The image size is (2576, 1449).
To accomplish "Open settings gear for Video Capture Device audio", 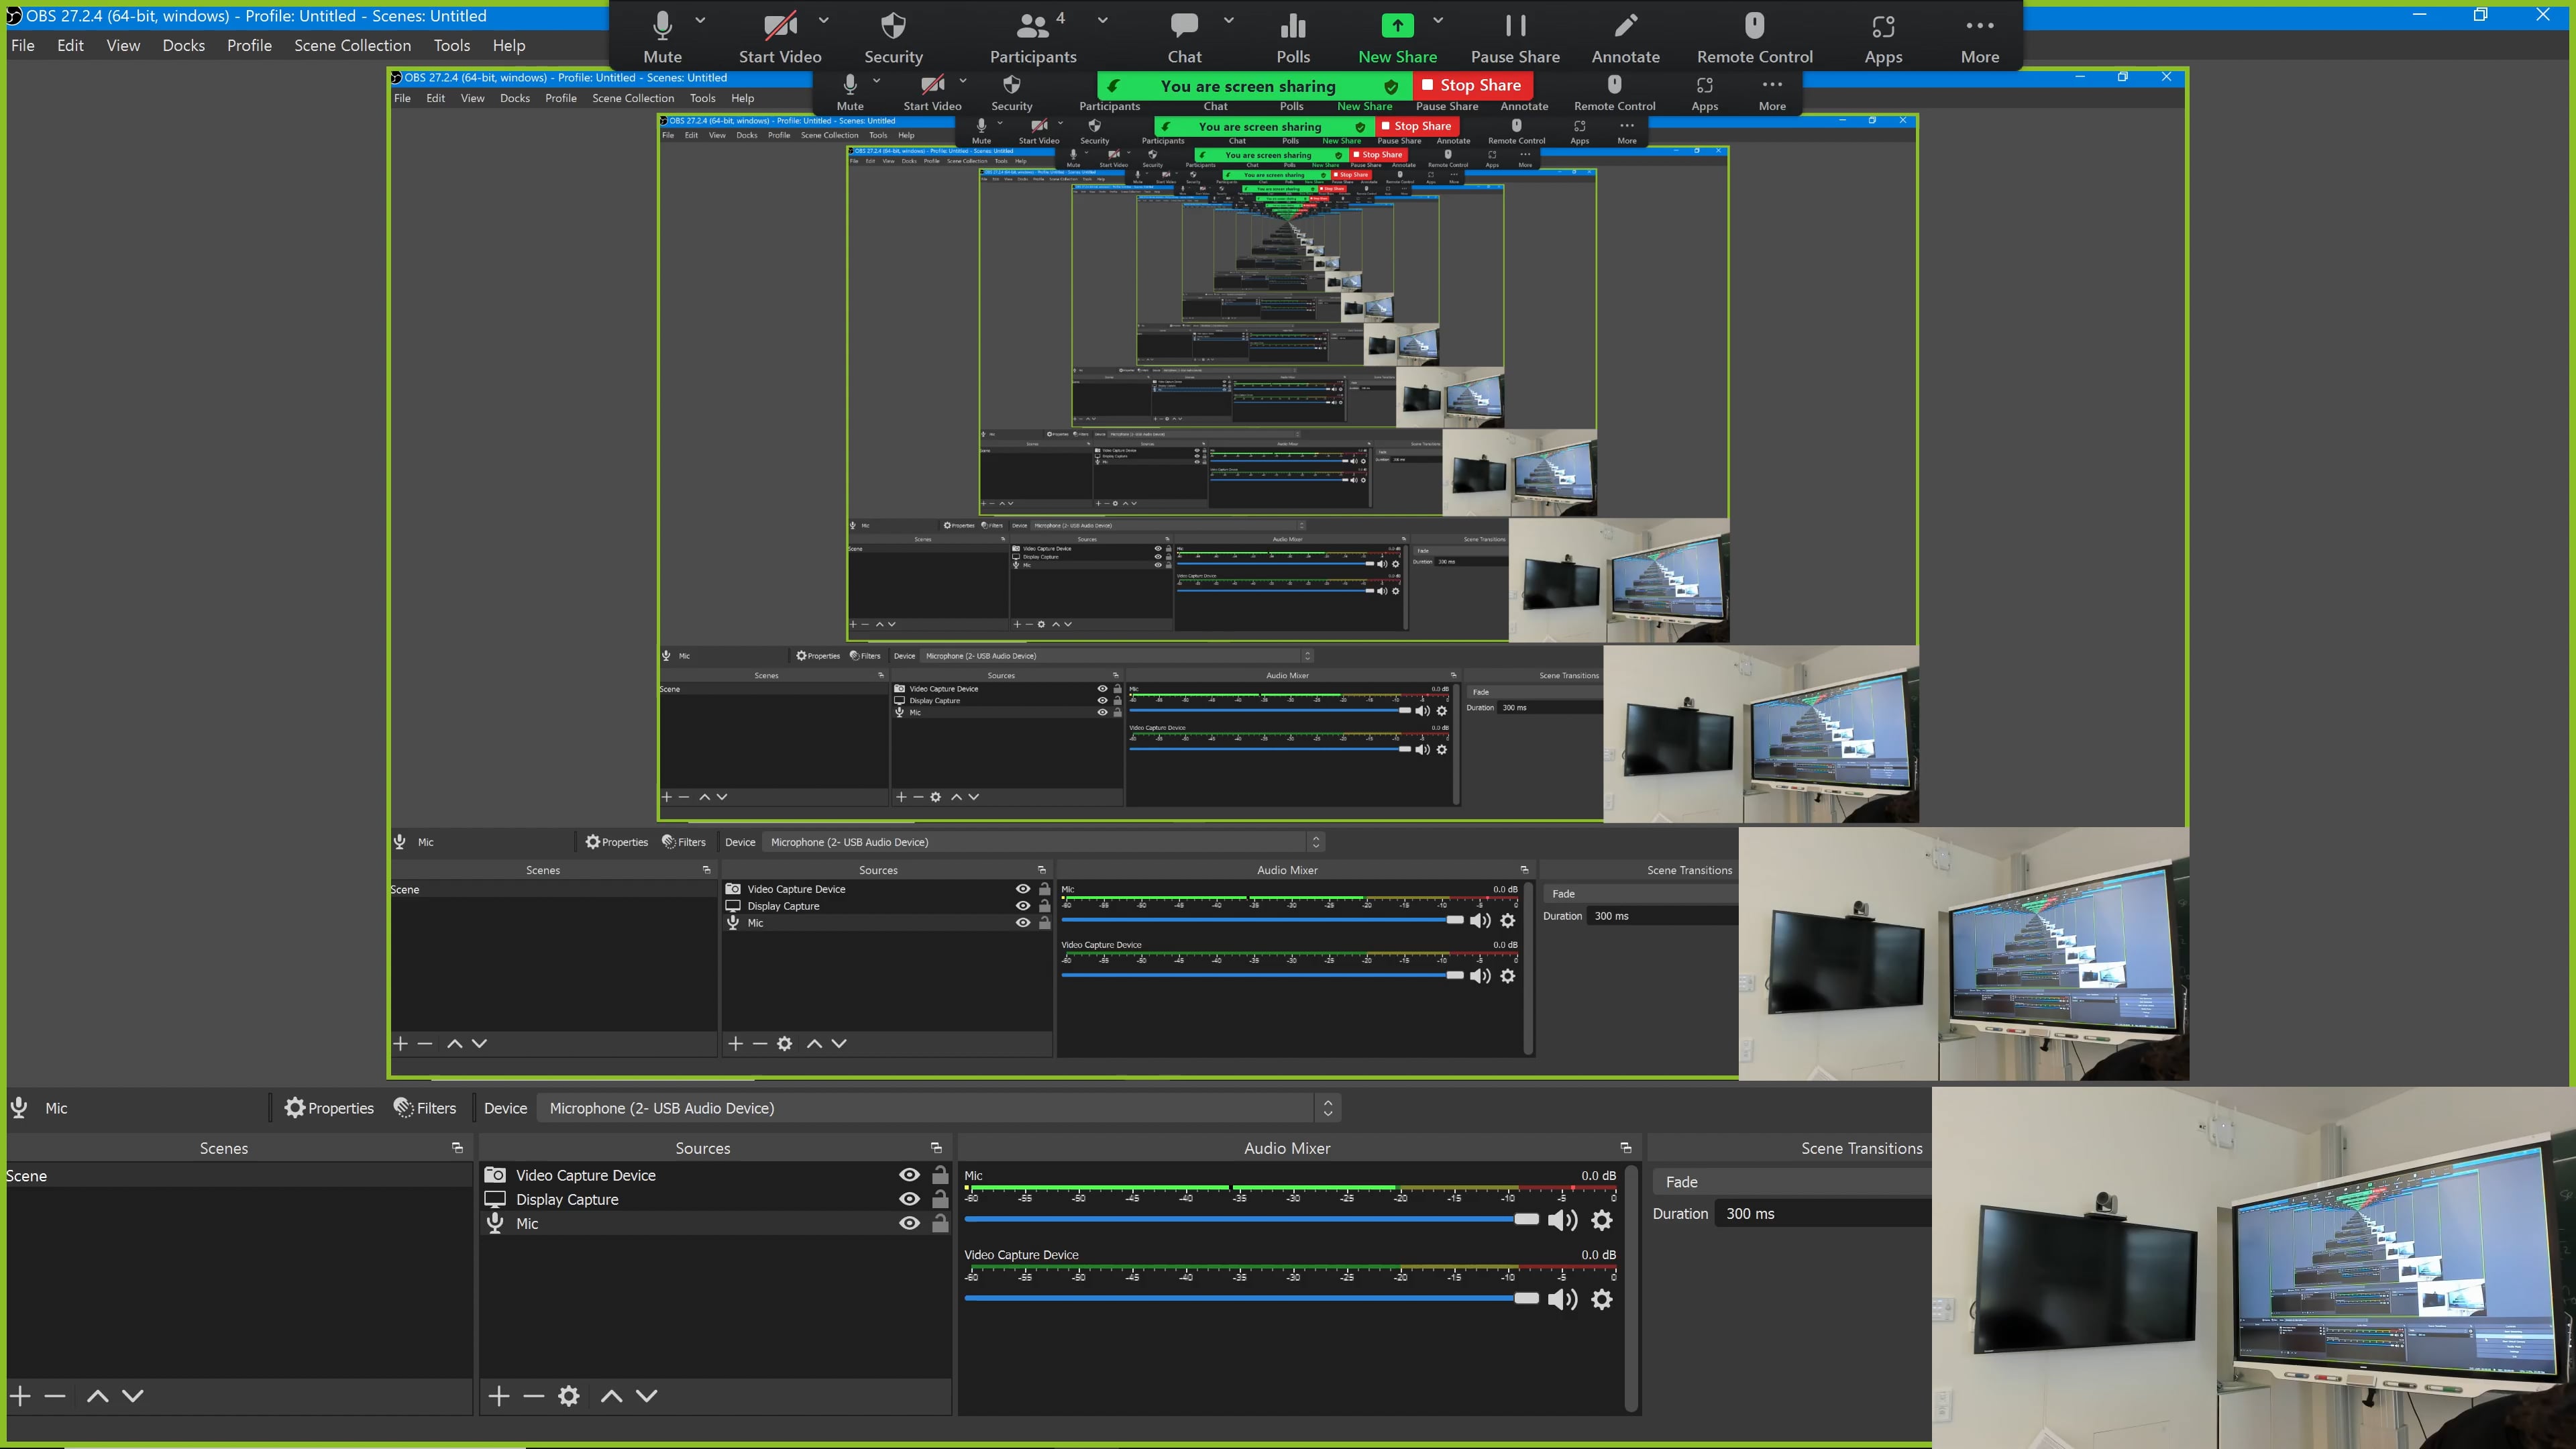I will tap(1602, 1299).
